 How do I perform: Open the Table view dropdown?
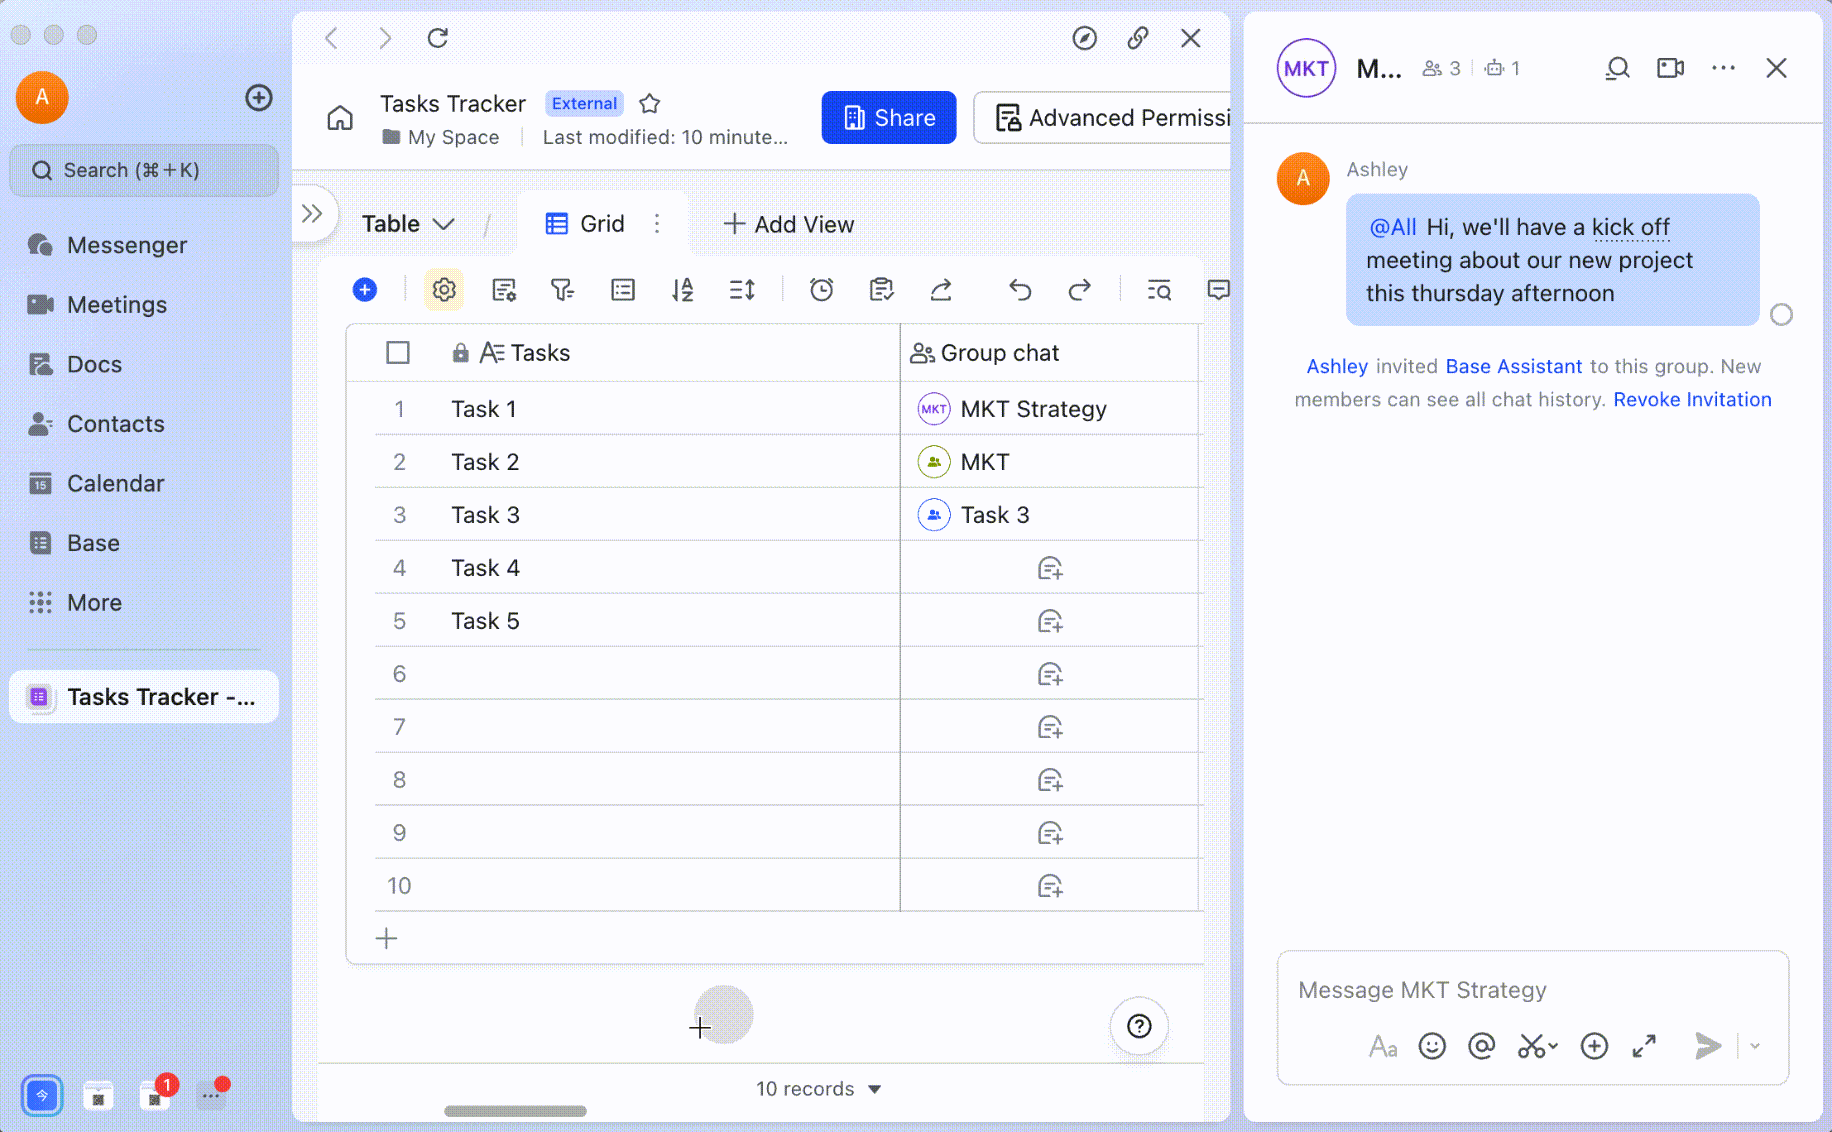(x=408, y=223)
